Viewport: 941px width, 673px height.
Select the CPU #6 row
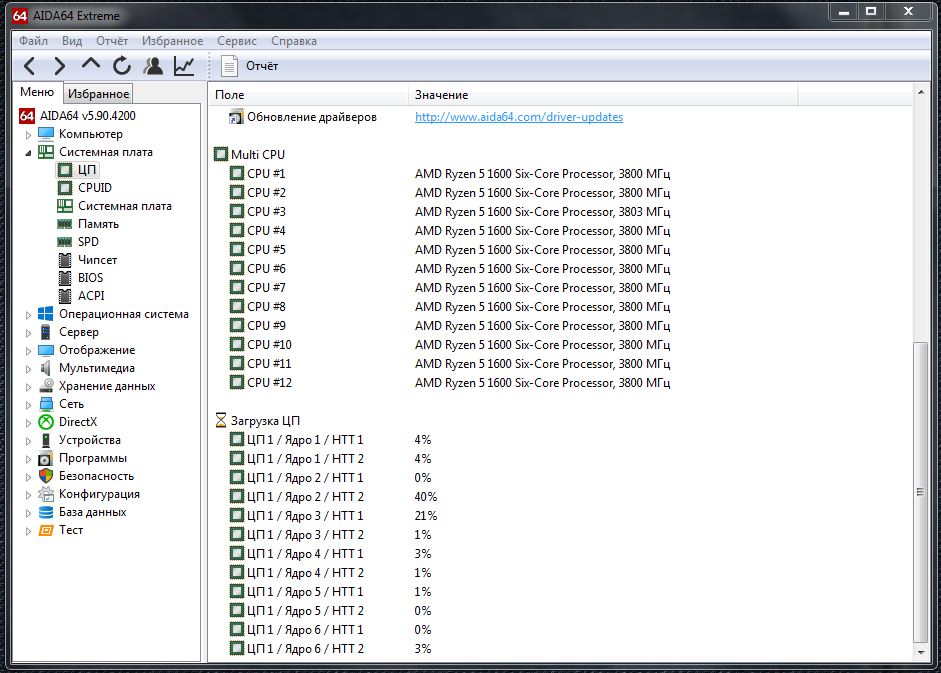449,268
